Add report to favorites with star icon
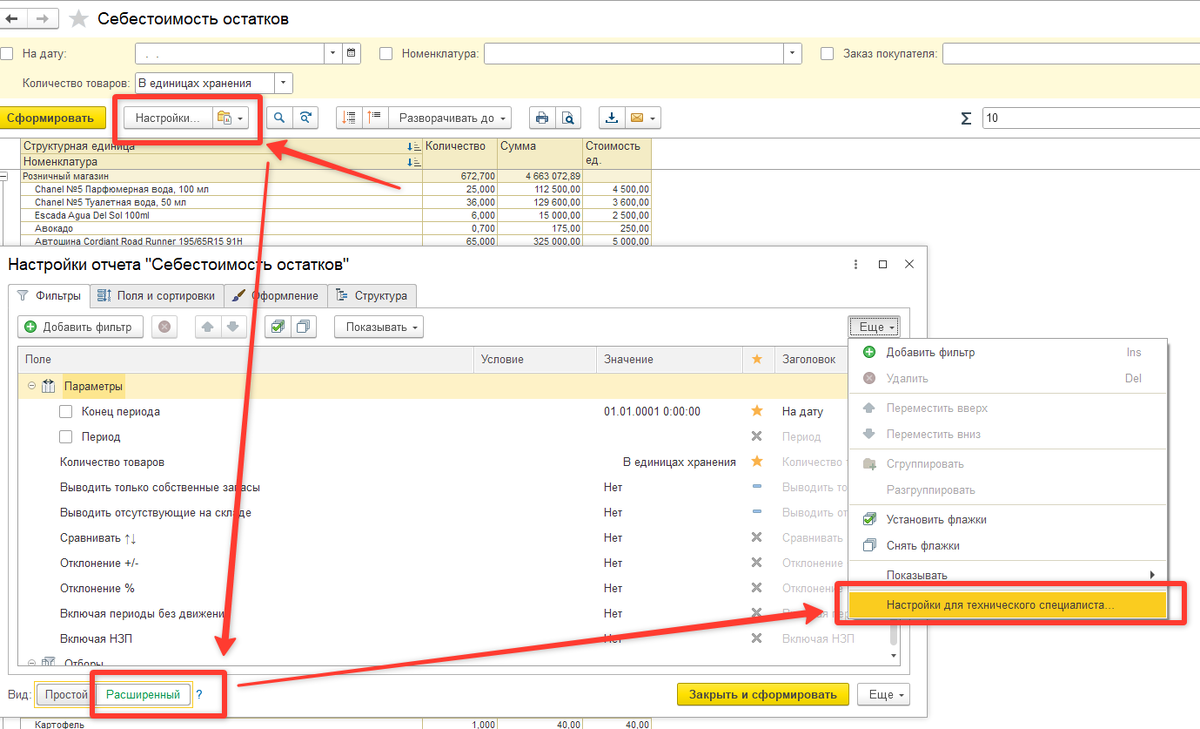 (x=79, y=19)
